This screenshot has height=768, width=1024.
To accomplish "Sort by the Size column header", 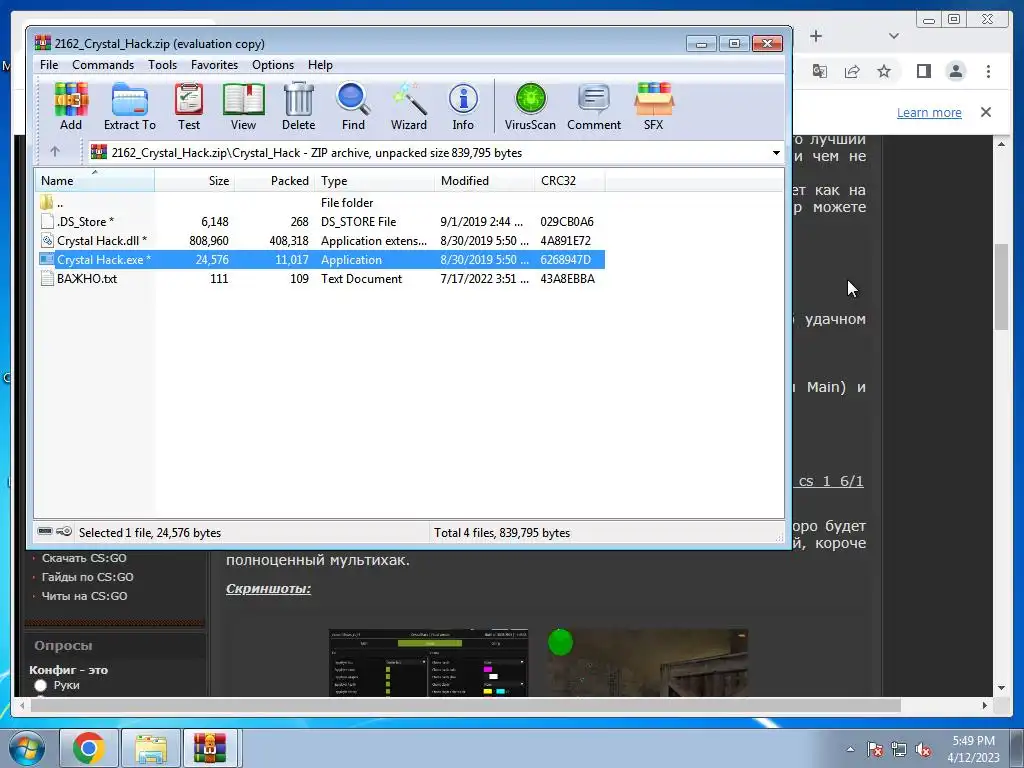I will pos(195,181).
